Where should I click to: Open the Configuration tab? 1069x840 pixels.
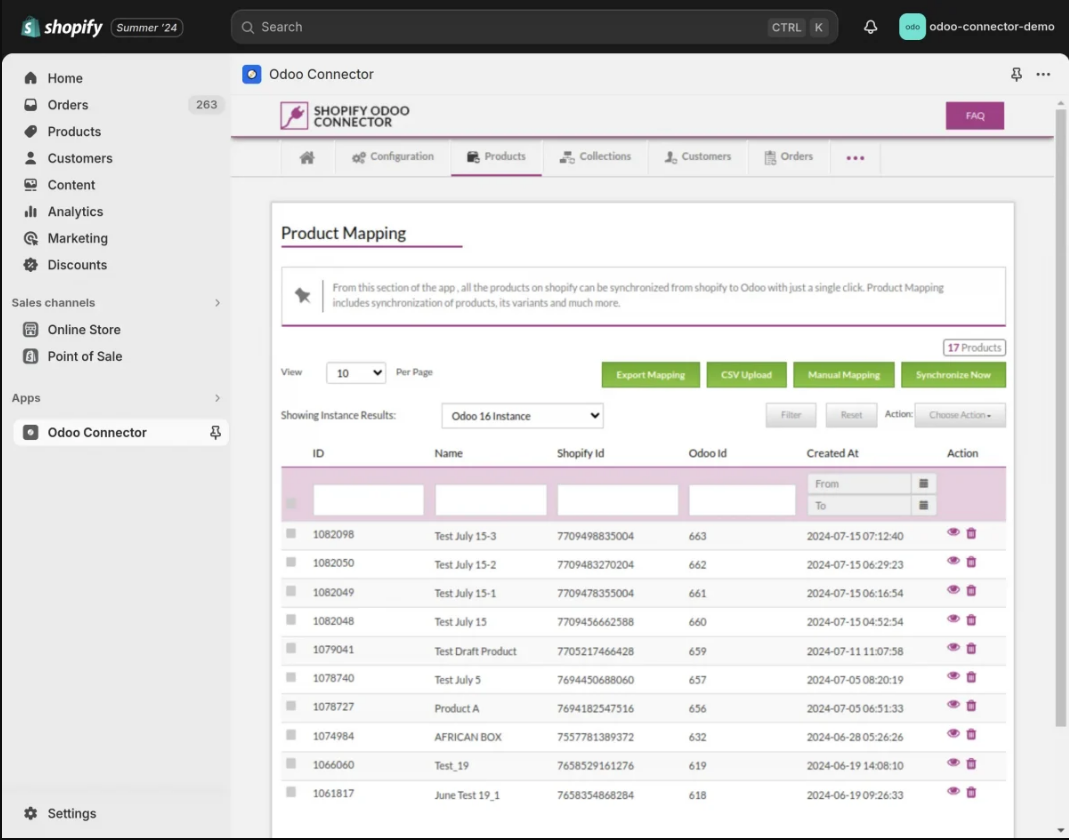click(x=393, y=157)
